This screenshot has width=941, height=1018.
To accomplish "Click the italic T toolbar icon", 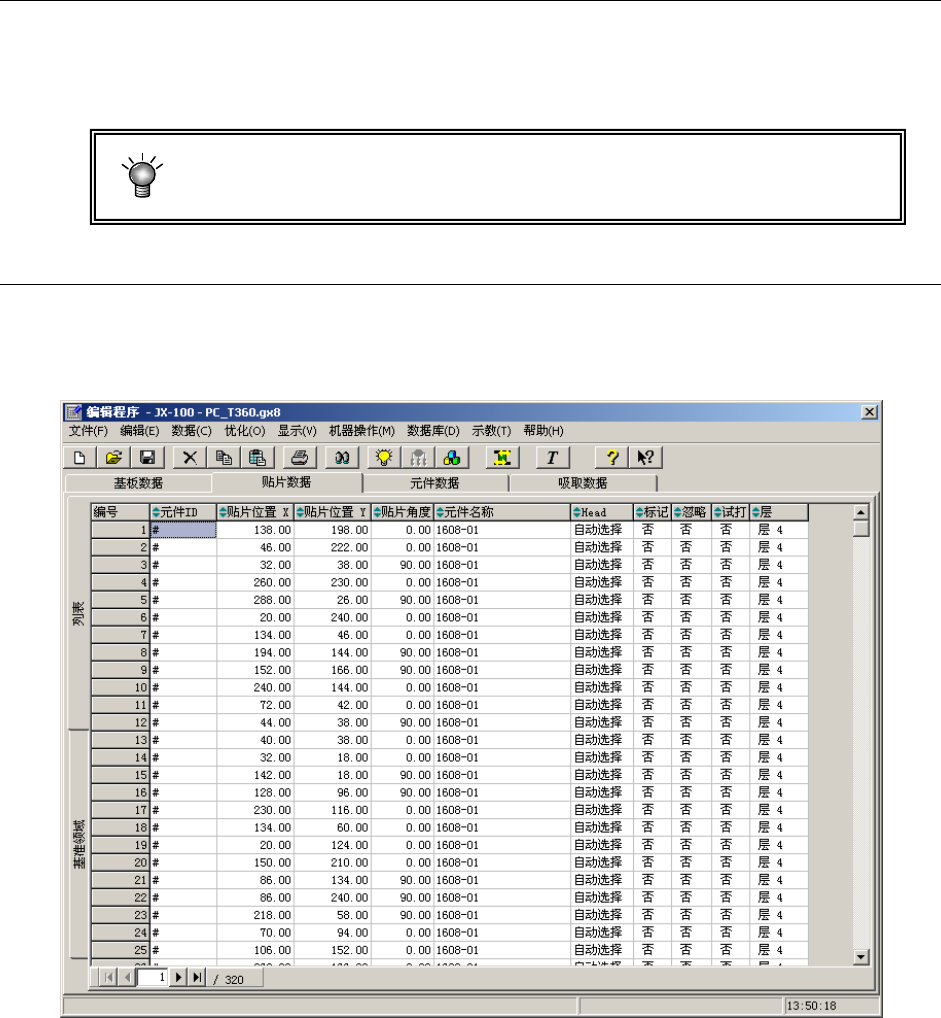I will point(553,458).
